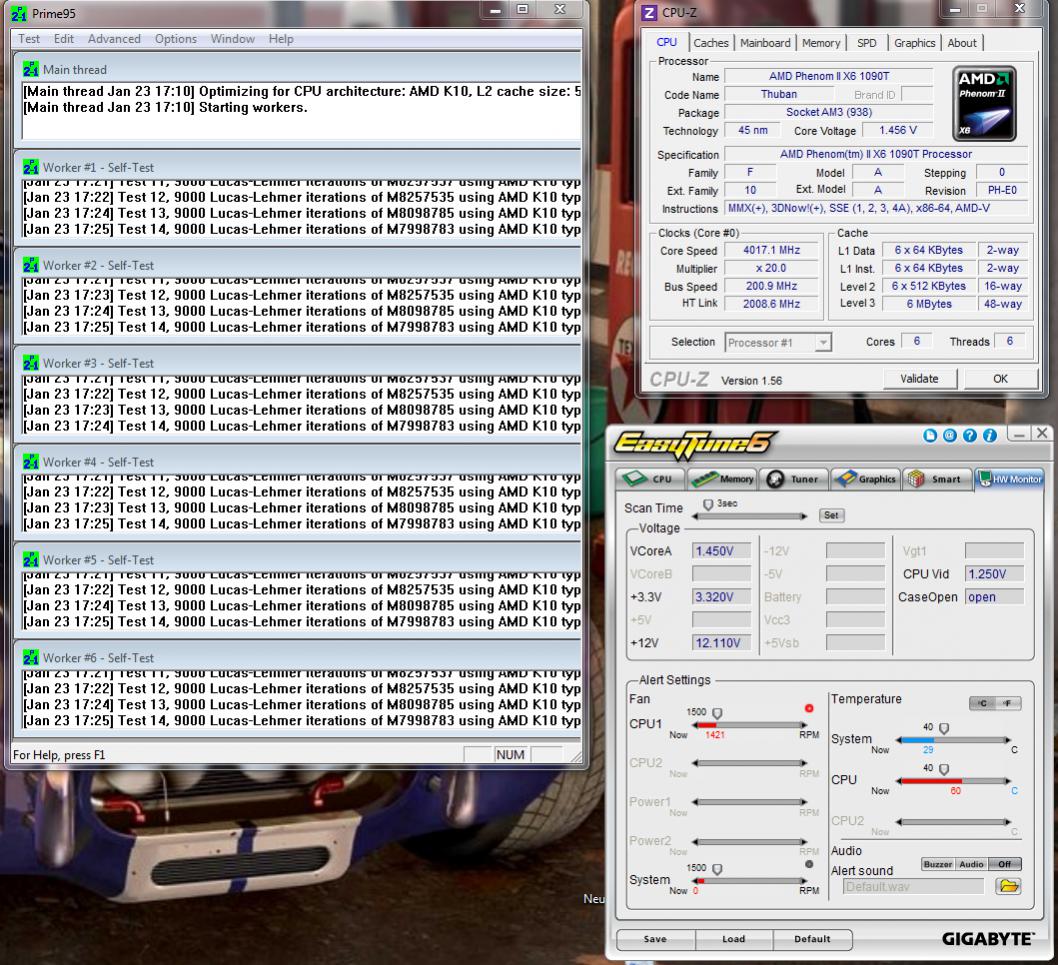1058x965 pixels.
Task: Click the Worker #2 Self-Test window icon
Action: click(x=30, y=265)
